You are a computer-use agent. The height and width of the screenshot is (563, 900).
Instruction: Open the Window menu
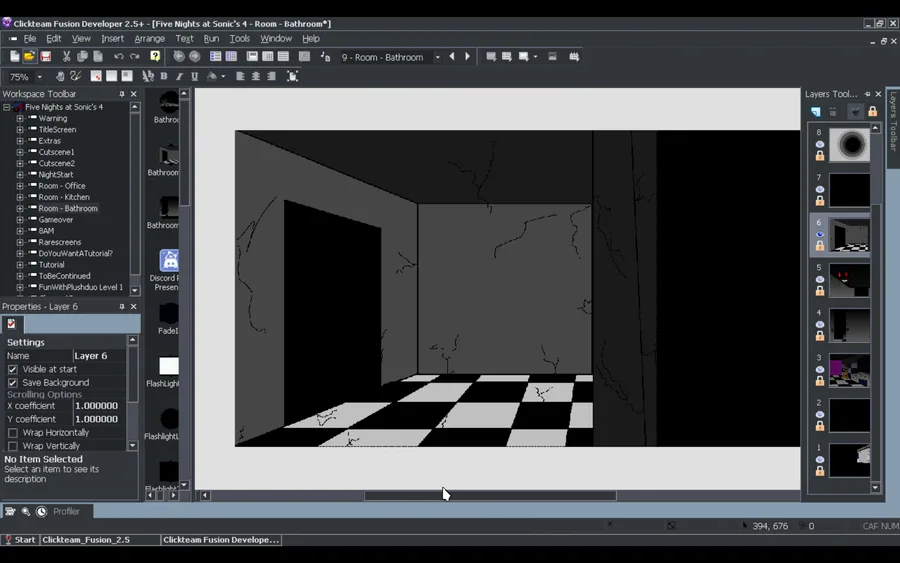[x=276, y=38]
